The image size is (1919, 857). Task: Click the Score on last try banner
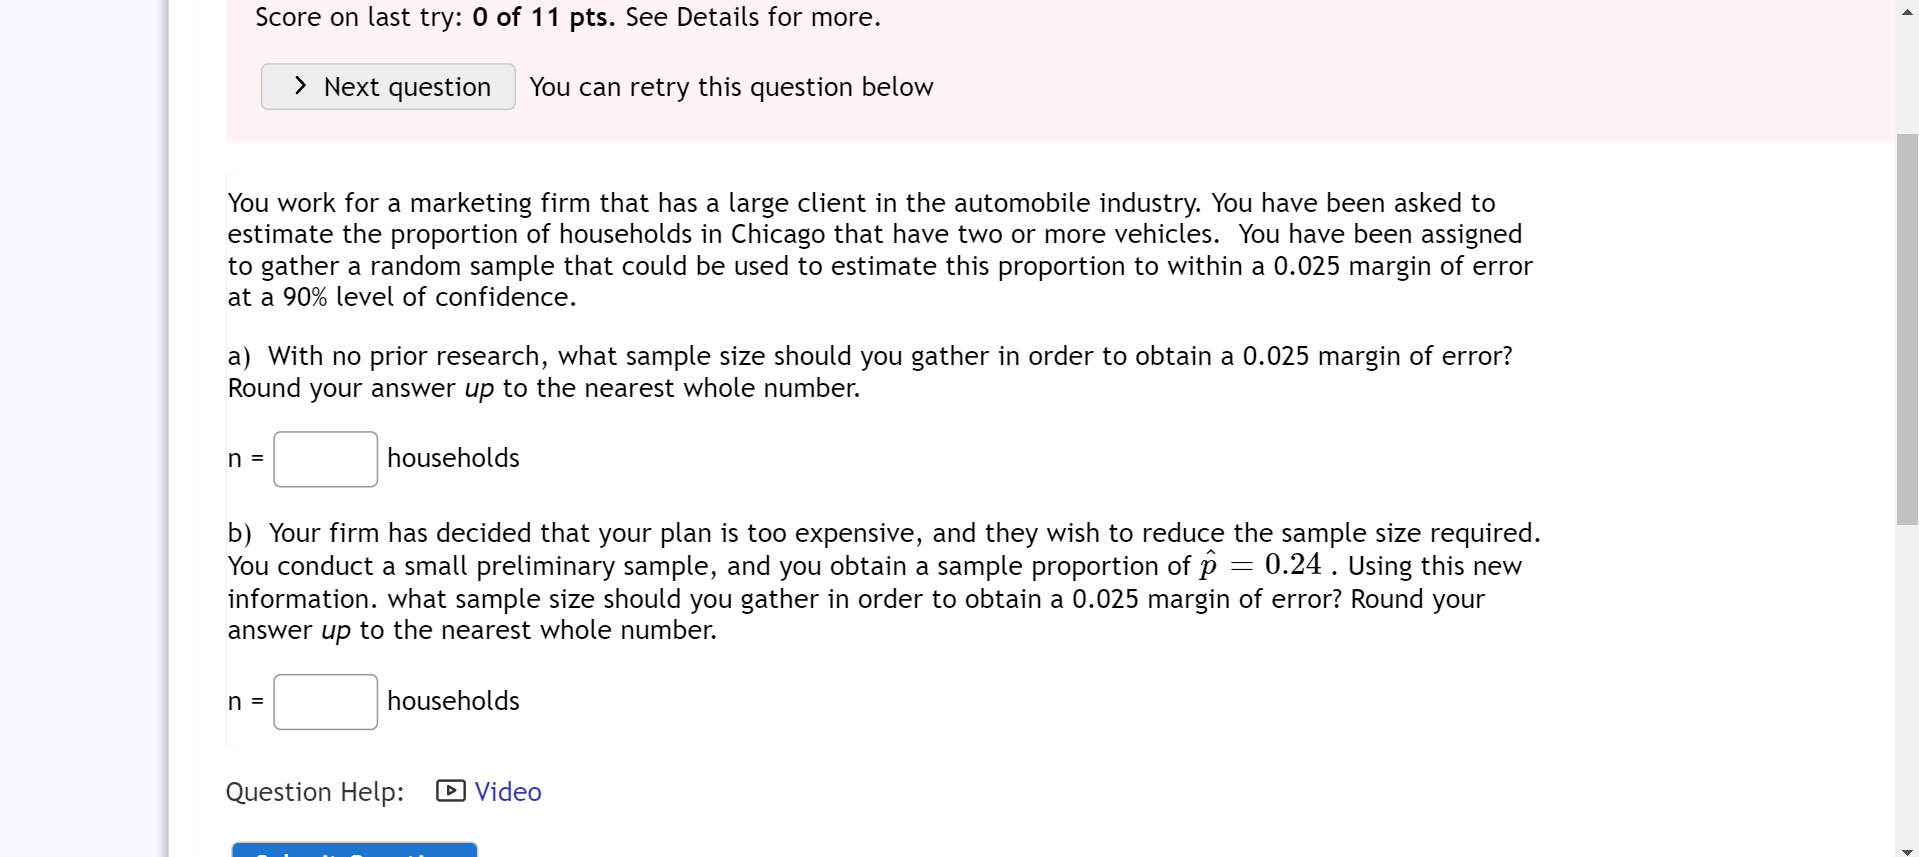(567, 17)
